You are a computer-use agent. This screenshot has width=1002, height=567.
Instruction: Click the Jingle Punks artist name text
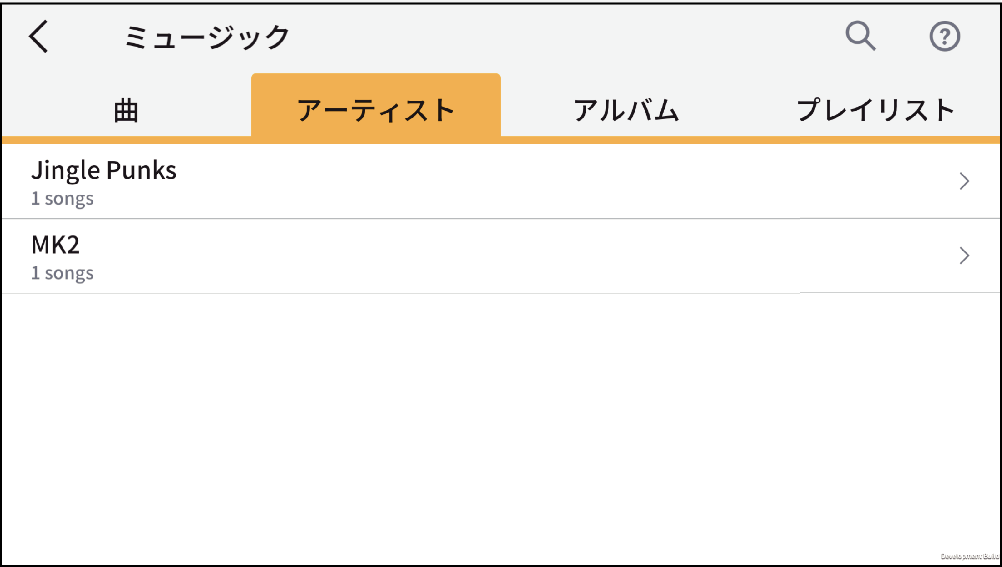pyautogui.click(x=104, y=170)
